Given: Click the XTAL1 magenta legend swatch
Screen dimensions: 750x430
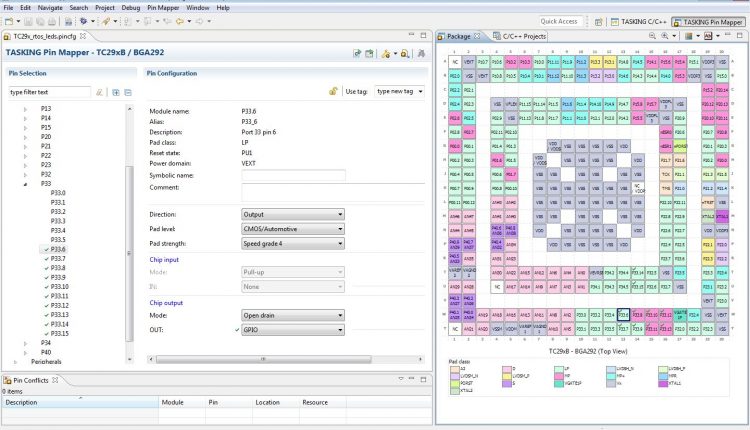Looking at the screenshot, I should pos(663,383).
